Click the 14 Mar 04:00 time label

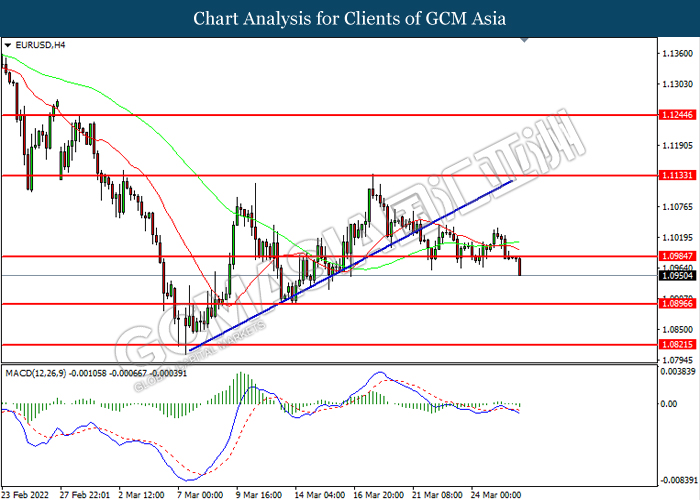pos(320,495)
